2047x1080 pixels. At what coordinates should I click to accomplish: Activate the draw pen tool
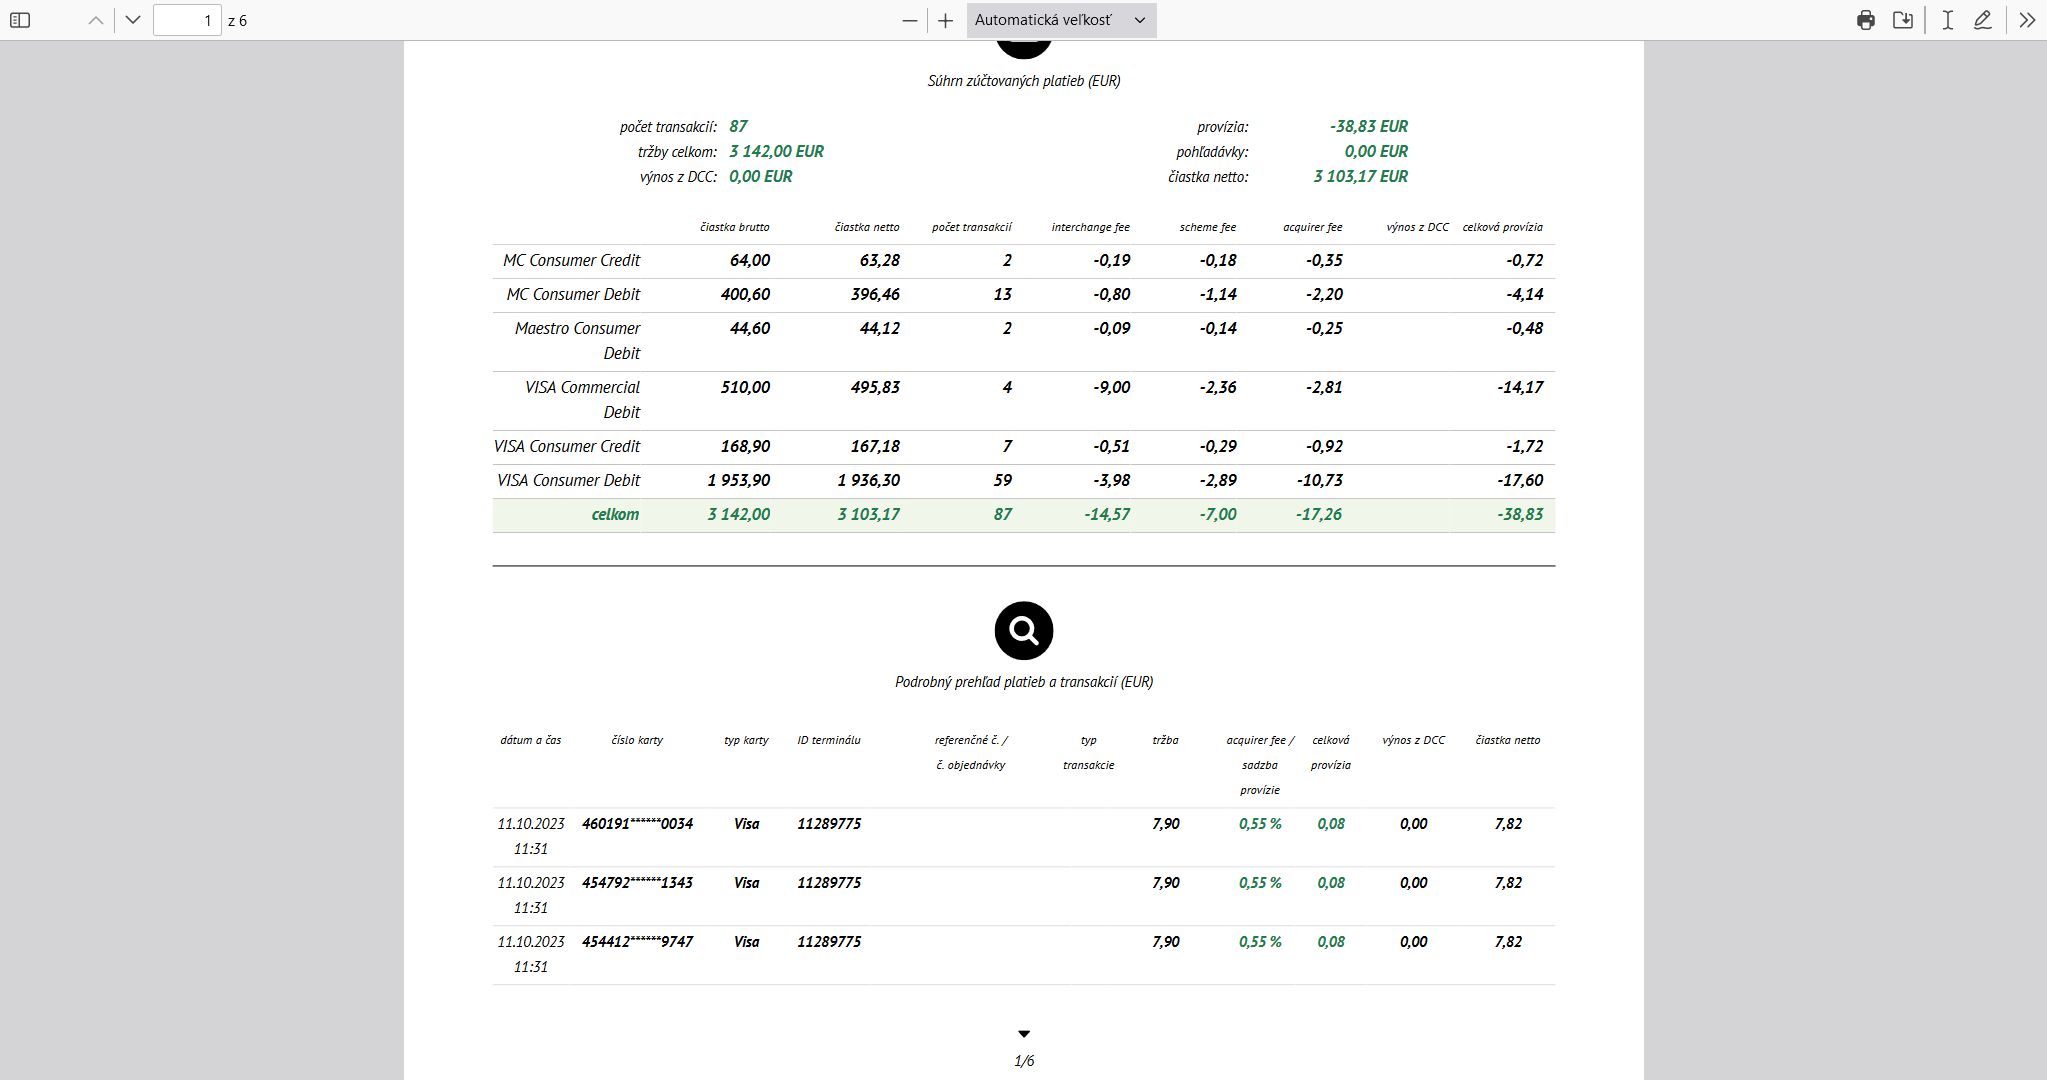tap(1982, 20)
